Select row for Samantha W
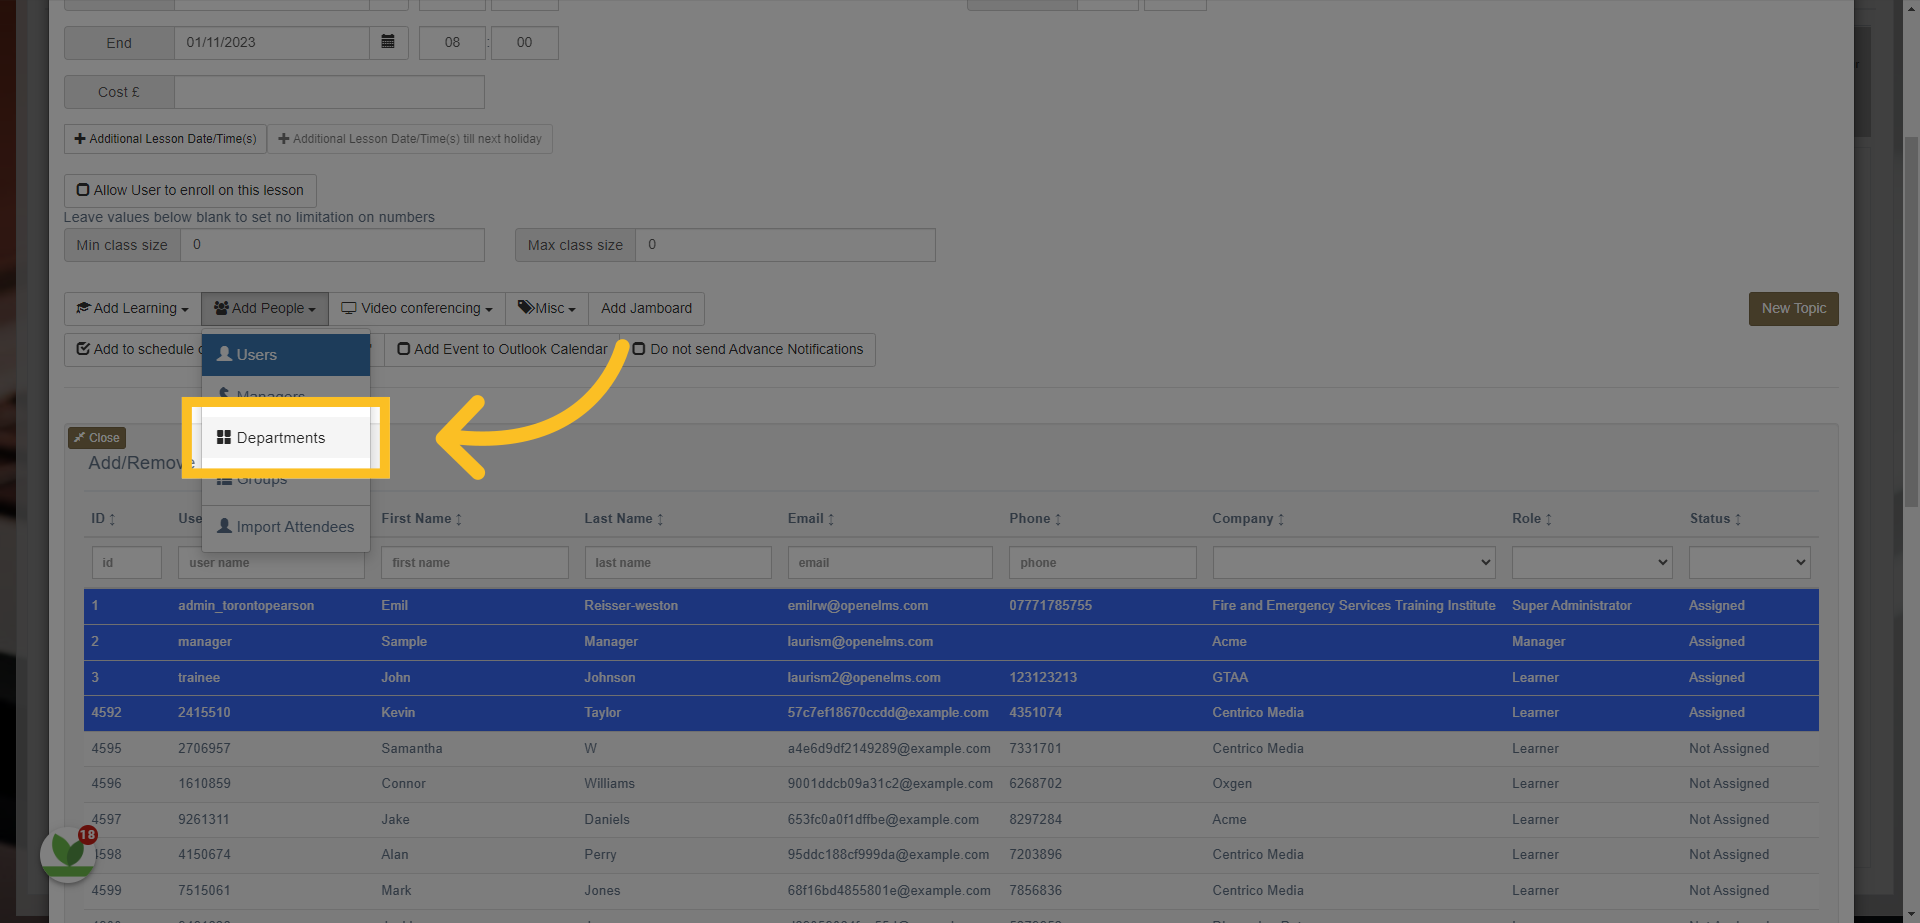1920x923 pixels. (951, 749)
